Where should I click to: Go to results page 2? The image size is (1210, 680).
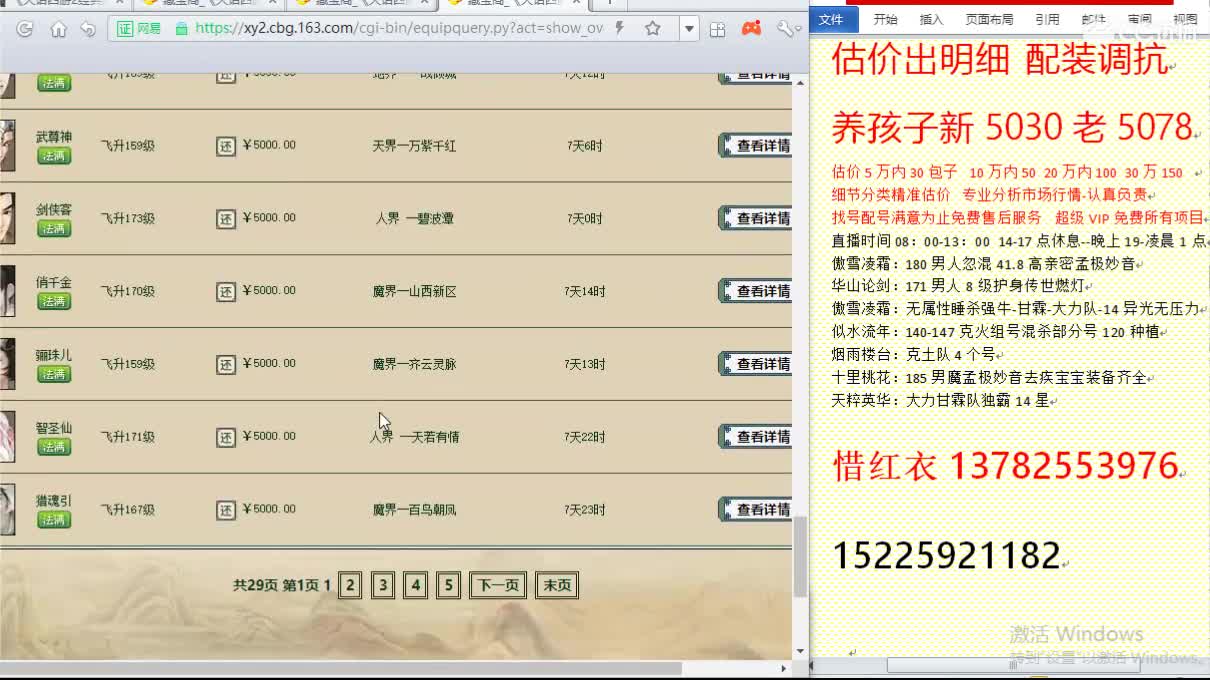point(350,586)
